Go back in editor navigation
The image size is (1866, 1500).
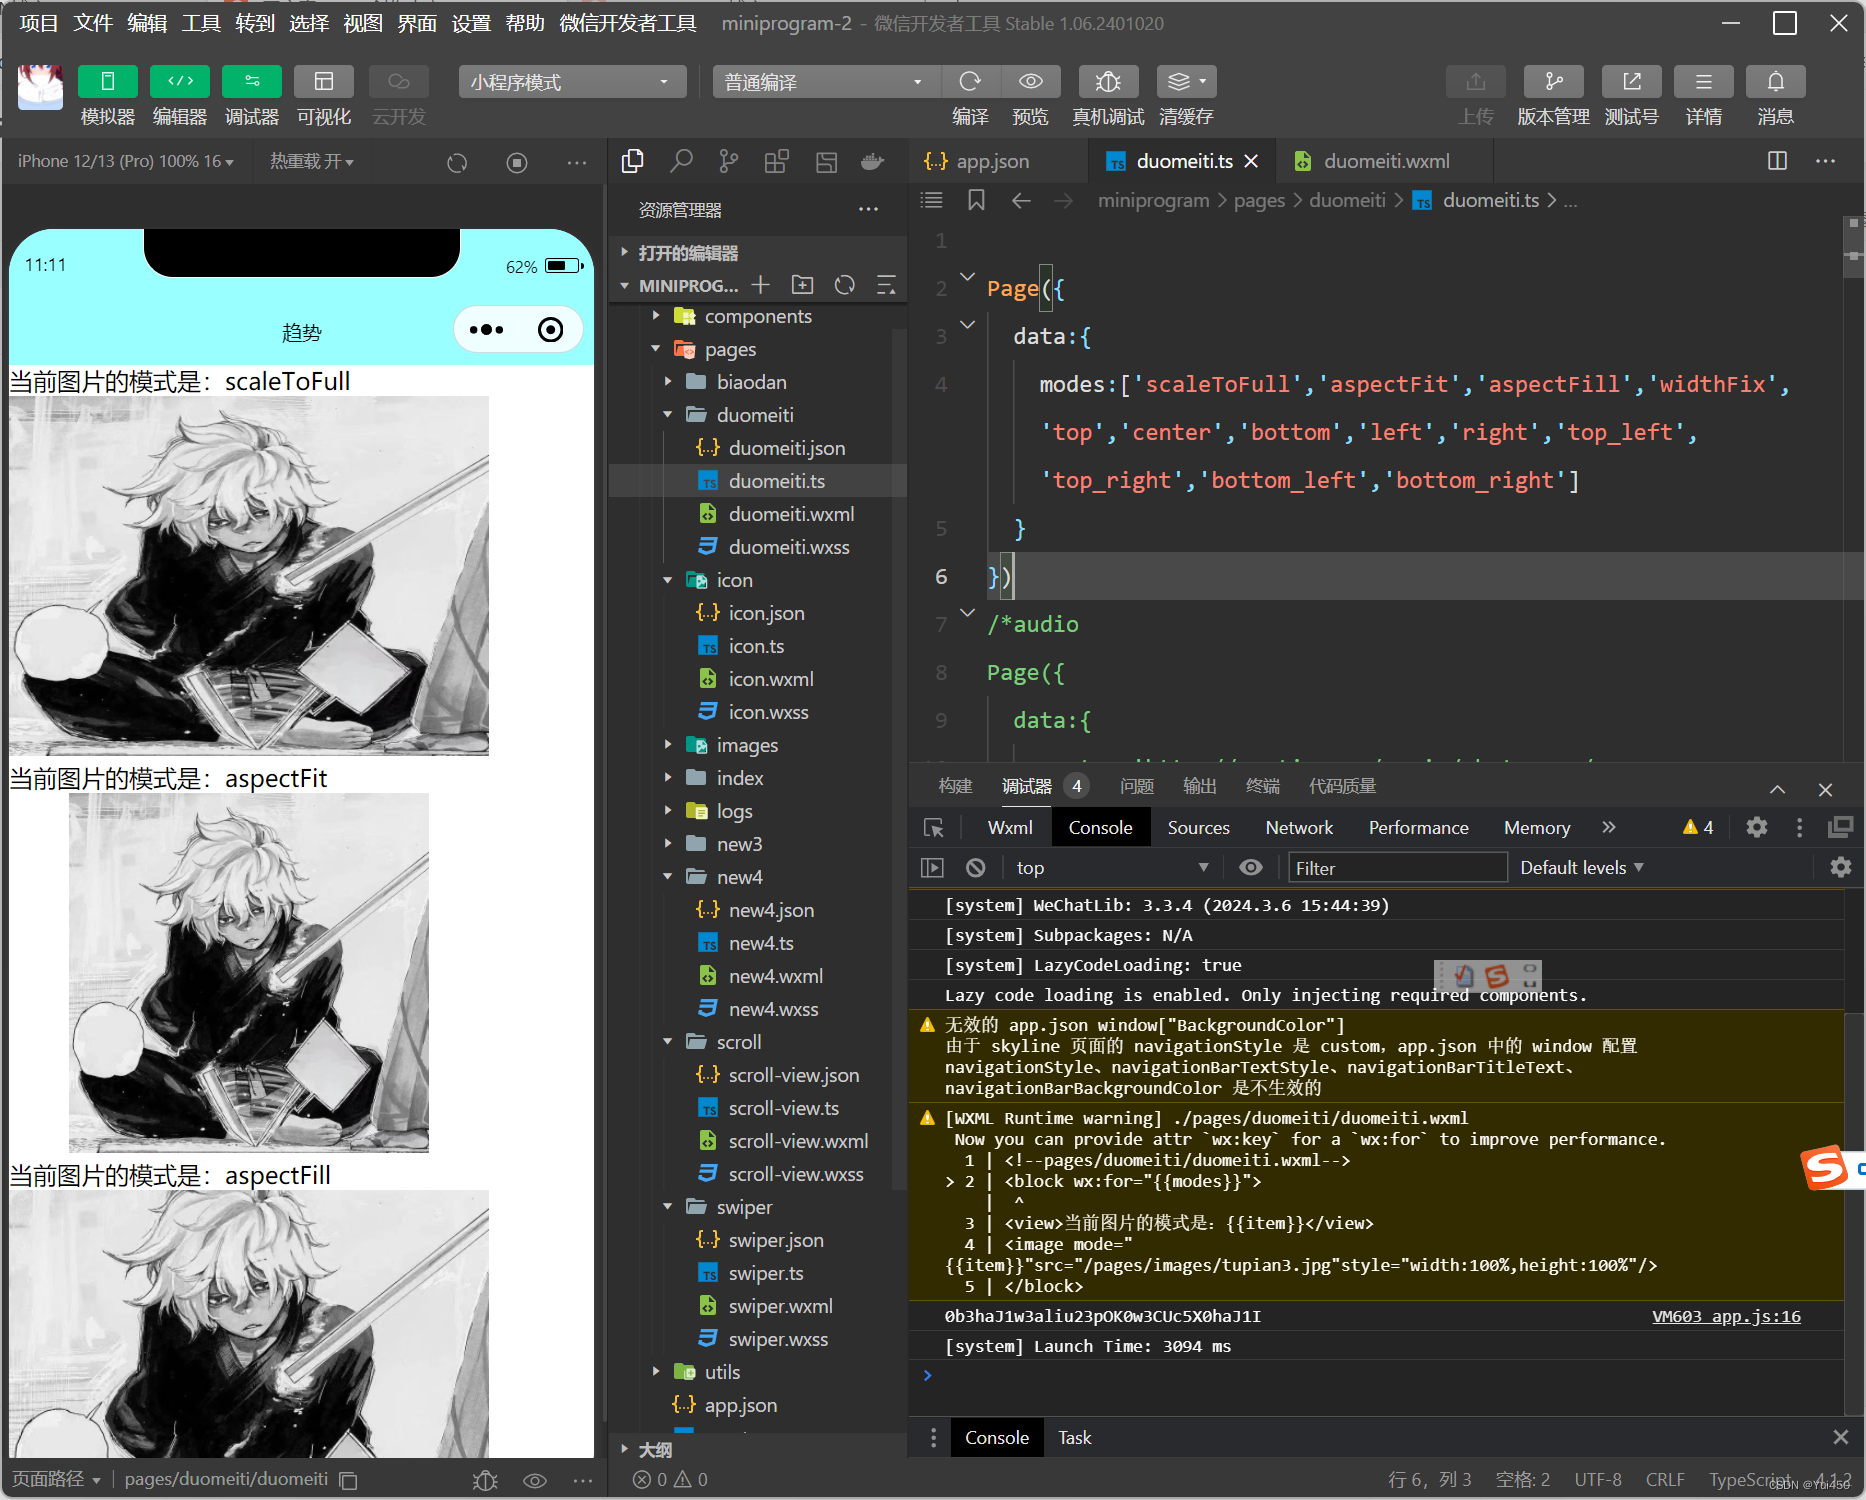click(x=1021, y=201)
